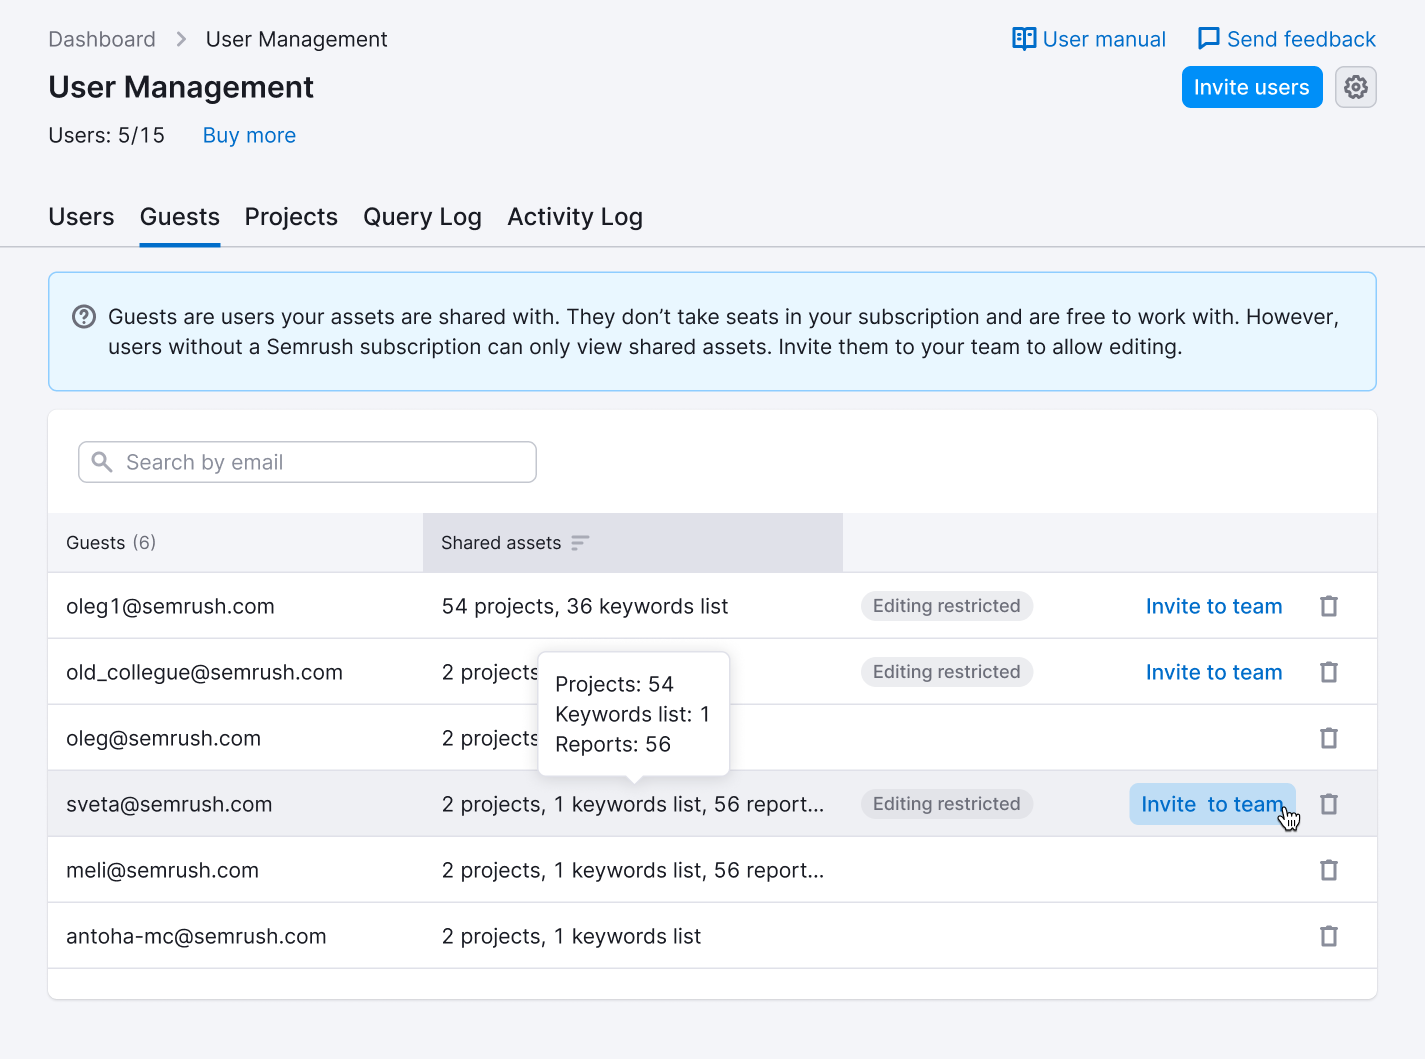Select email meli@semrush.com

click(162, 870)
